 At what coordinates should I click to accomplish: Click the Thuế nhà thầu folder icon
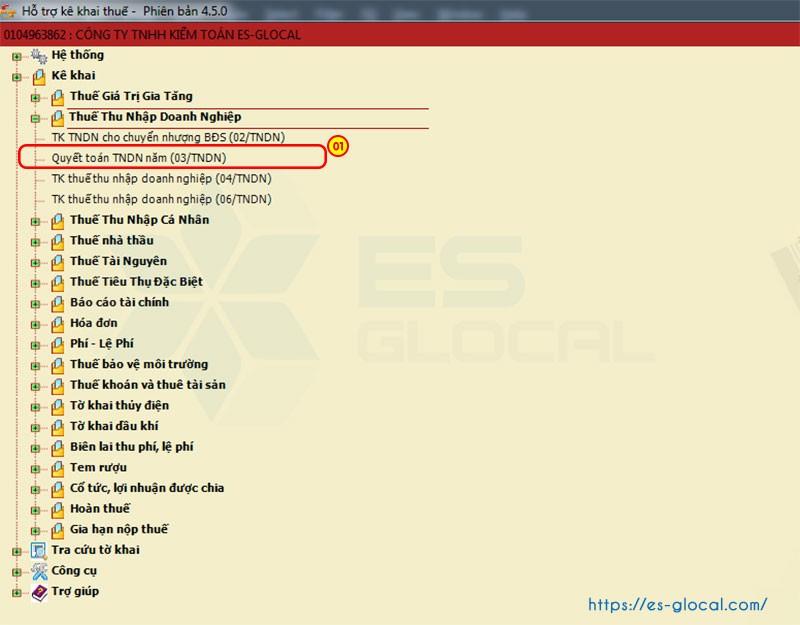58,241
